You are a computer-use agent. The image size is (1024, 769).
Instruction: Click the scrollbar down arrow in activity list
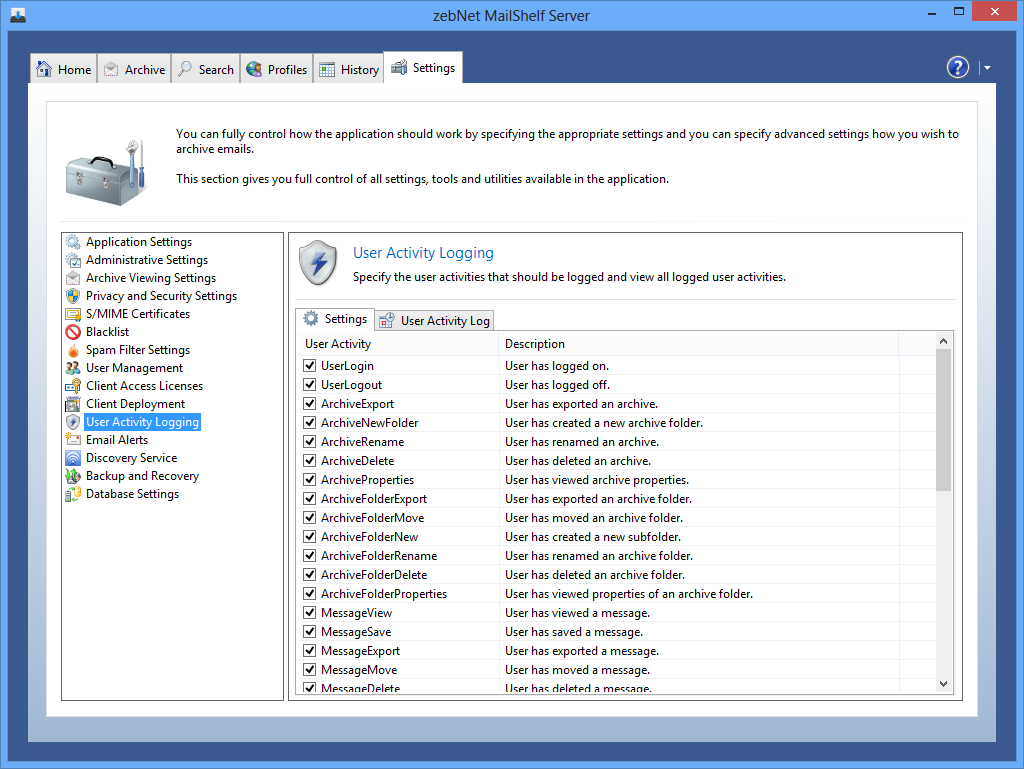point(943,683)
